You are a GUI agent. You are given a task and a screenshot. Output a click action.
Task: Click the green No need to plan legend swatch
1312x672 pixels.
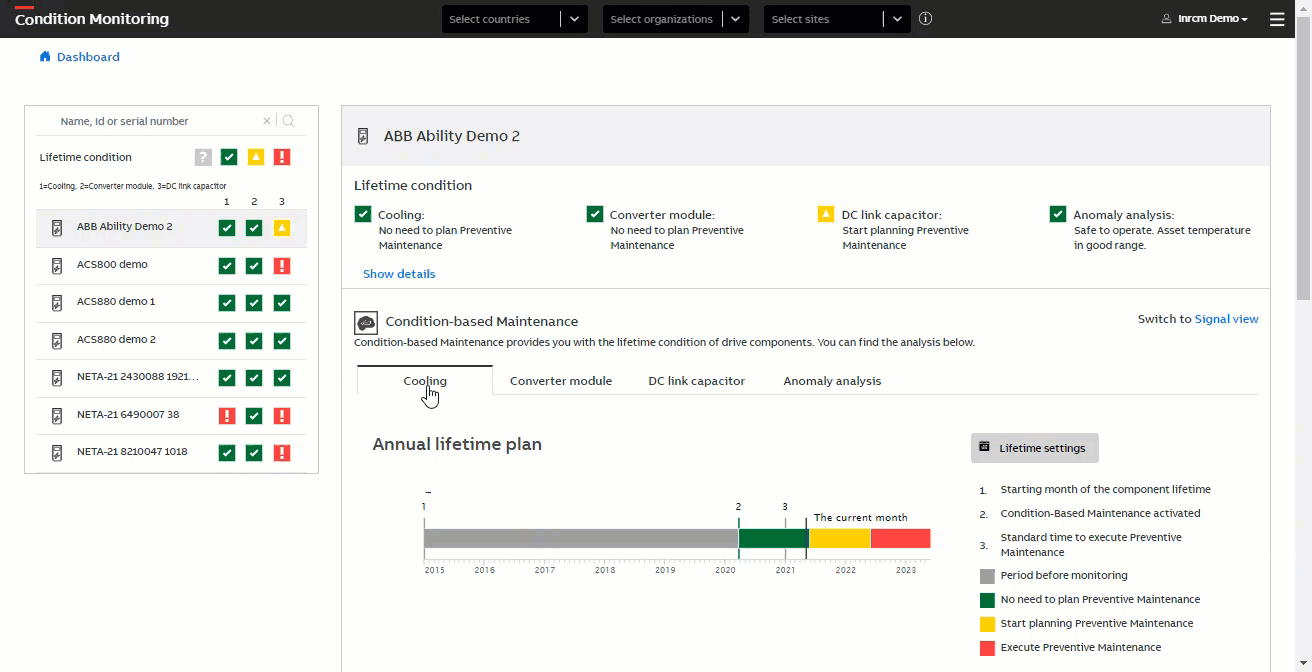(x=987, y=600)
